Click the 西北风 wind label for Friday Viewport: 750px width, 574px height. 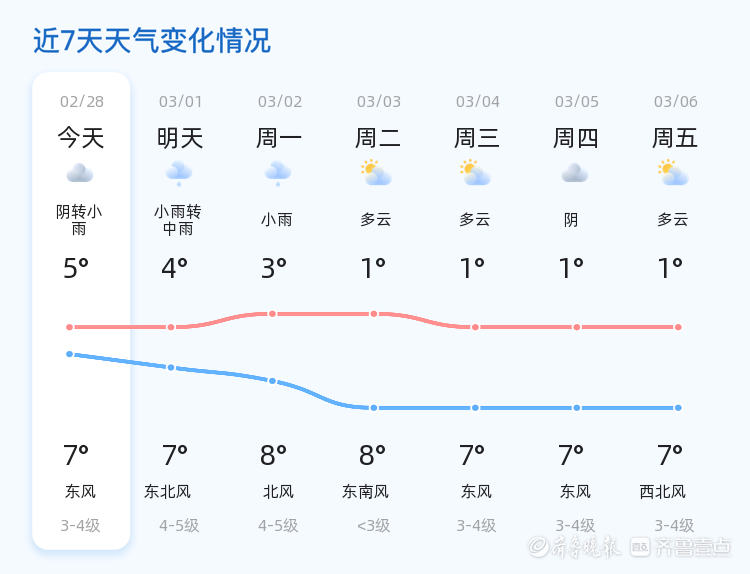coord(663,492)
